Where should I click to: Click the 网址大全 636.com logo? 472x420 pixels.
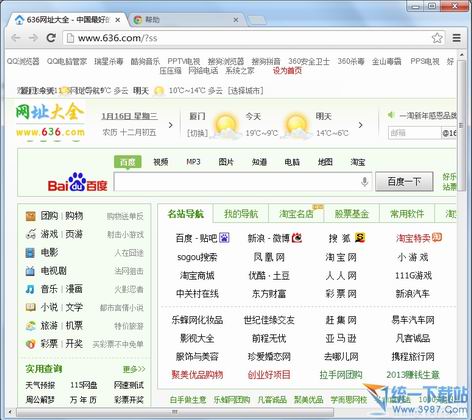tap(50, 121)
